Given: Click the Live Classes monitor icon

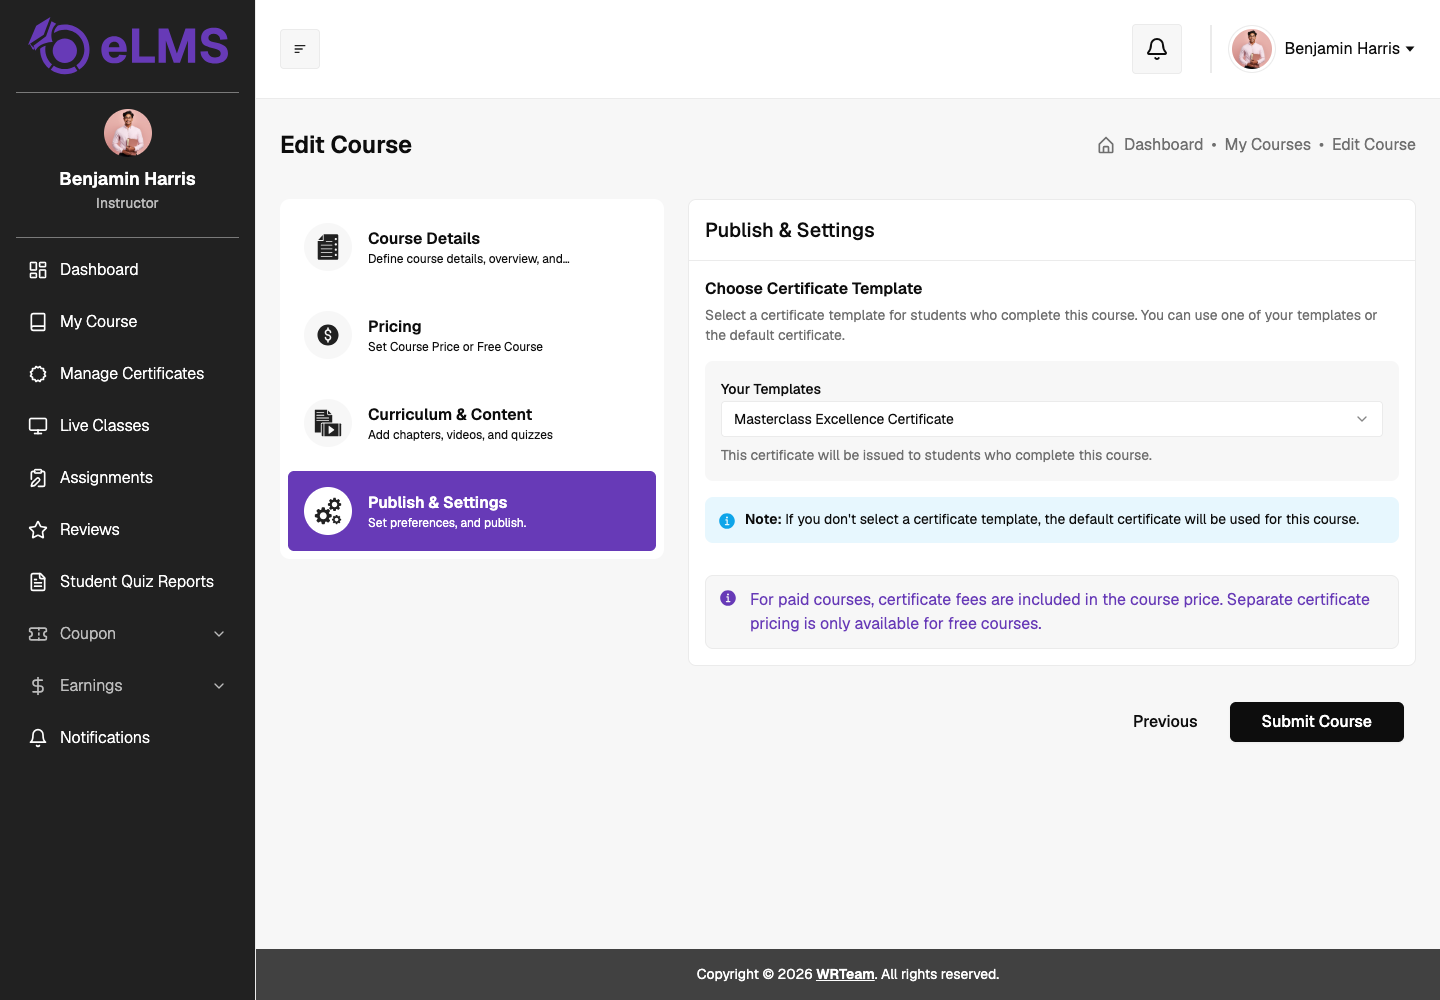Looking at the screenshot, I should [x=38, y=426].
